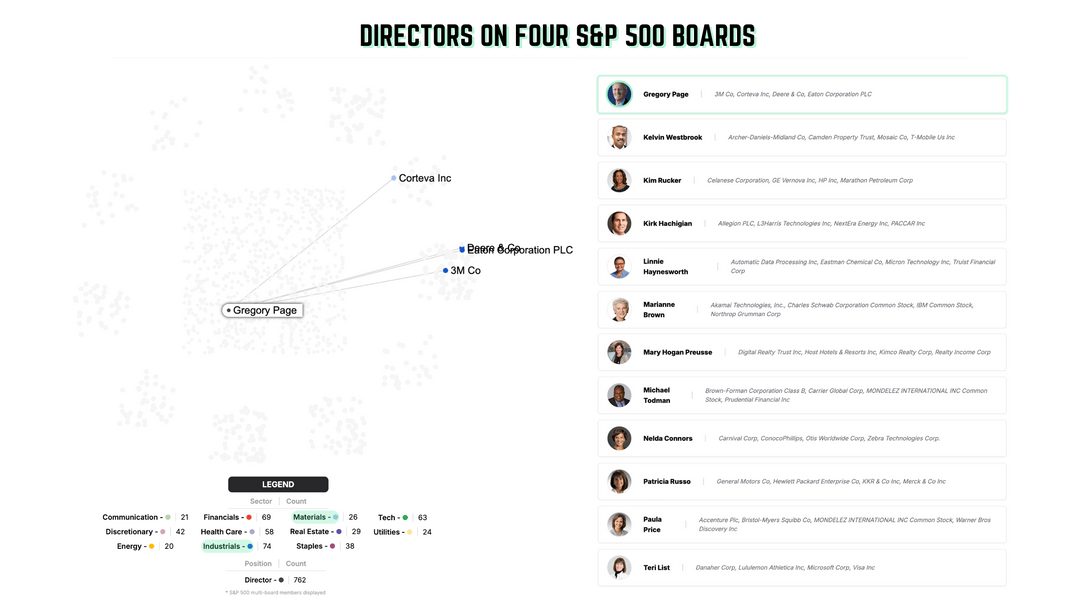Click the yellow Energy legend dot
Image resolution: width=1080 pixels, height=607 pixels.
tap(151, 546)
